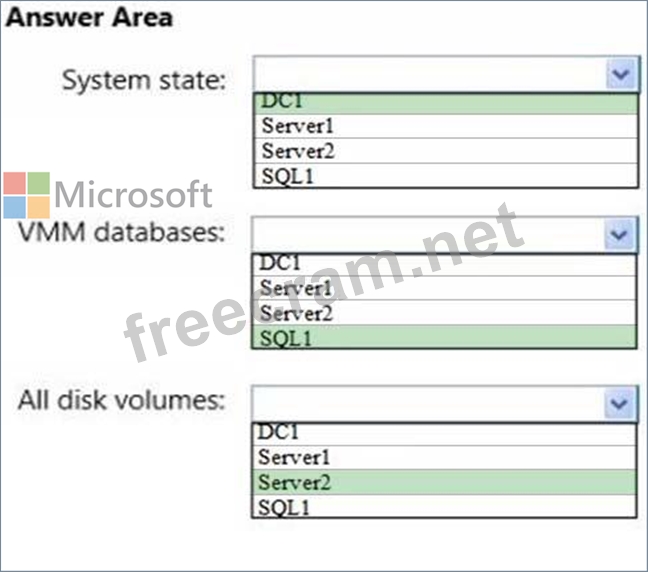Choose Server1 under All disk volumes
The height and width of the screenshot is (572, 648).
(x=444, y=457)
